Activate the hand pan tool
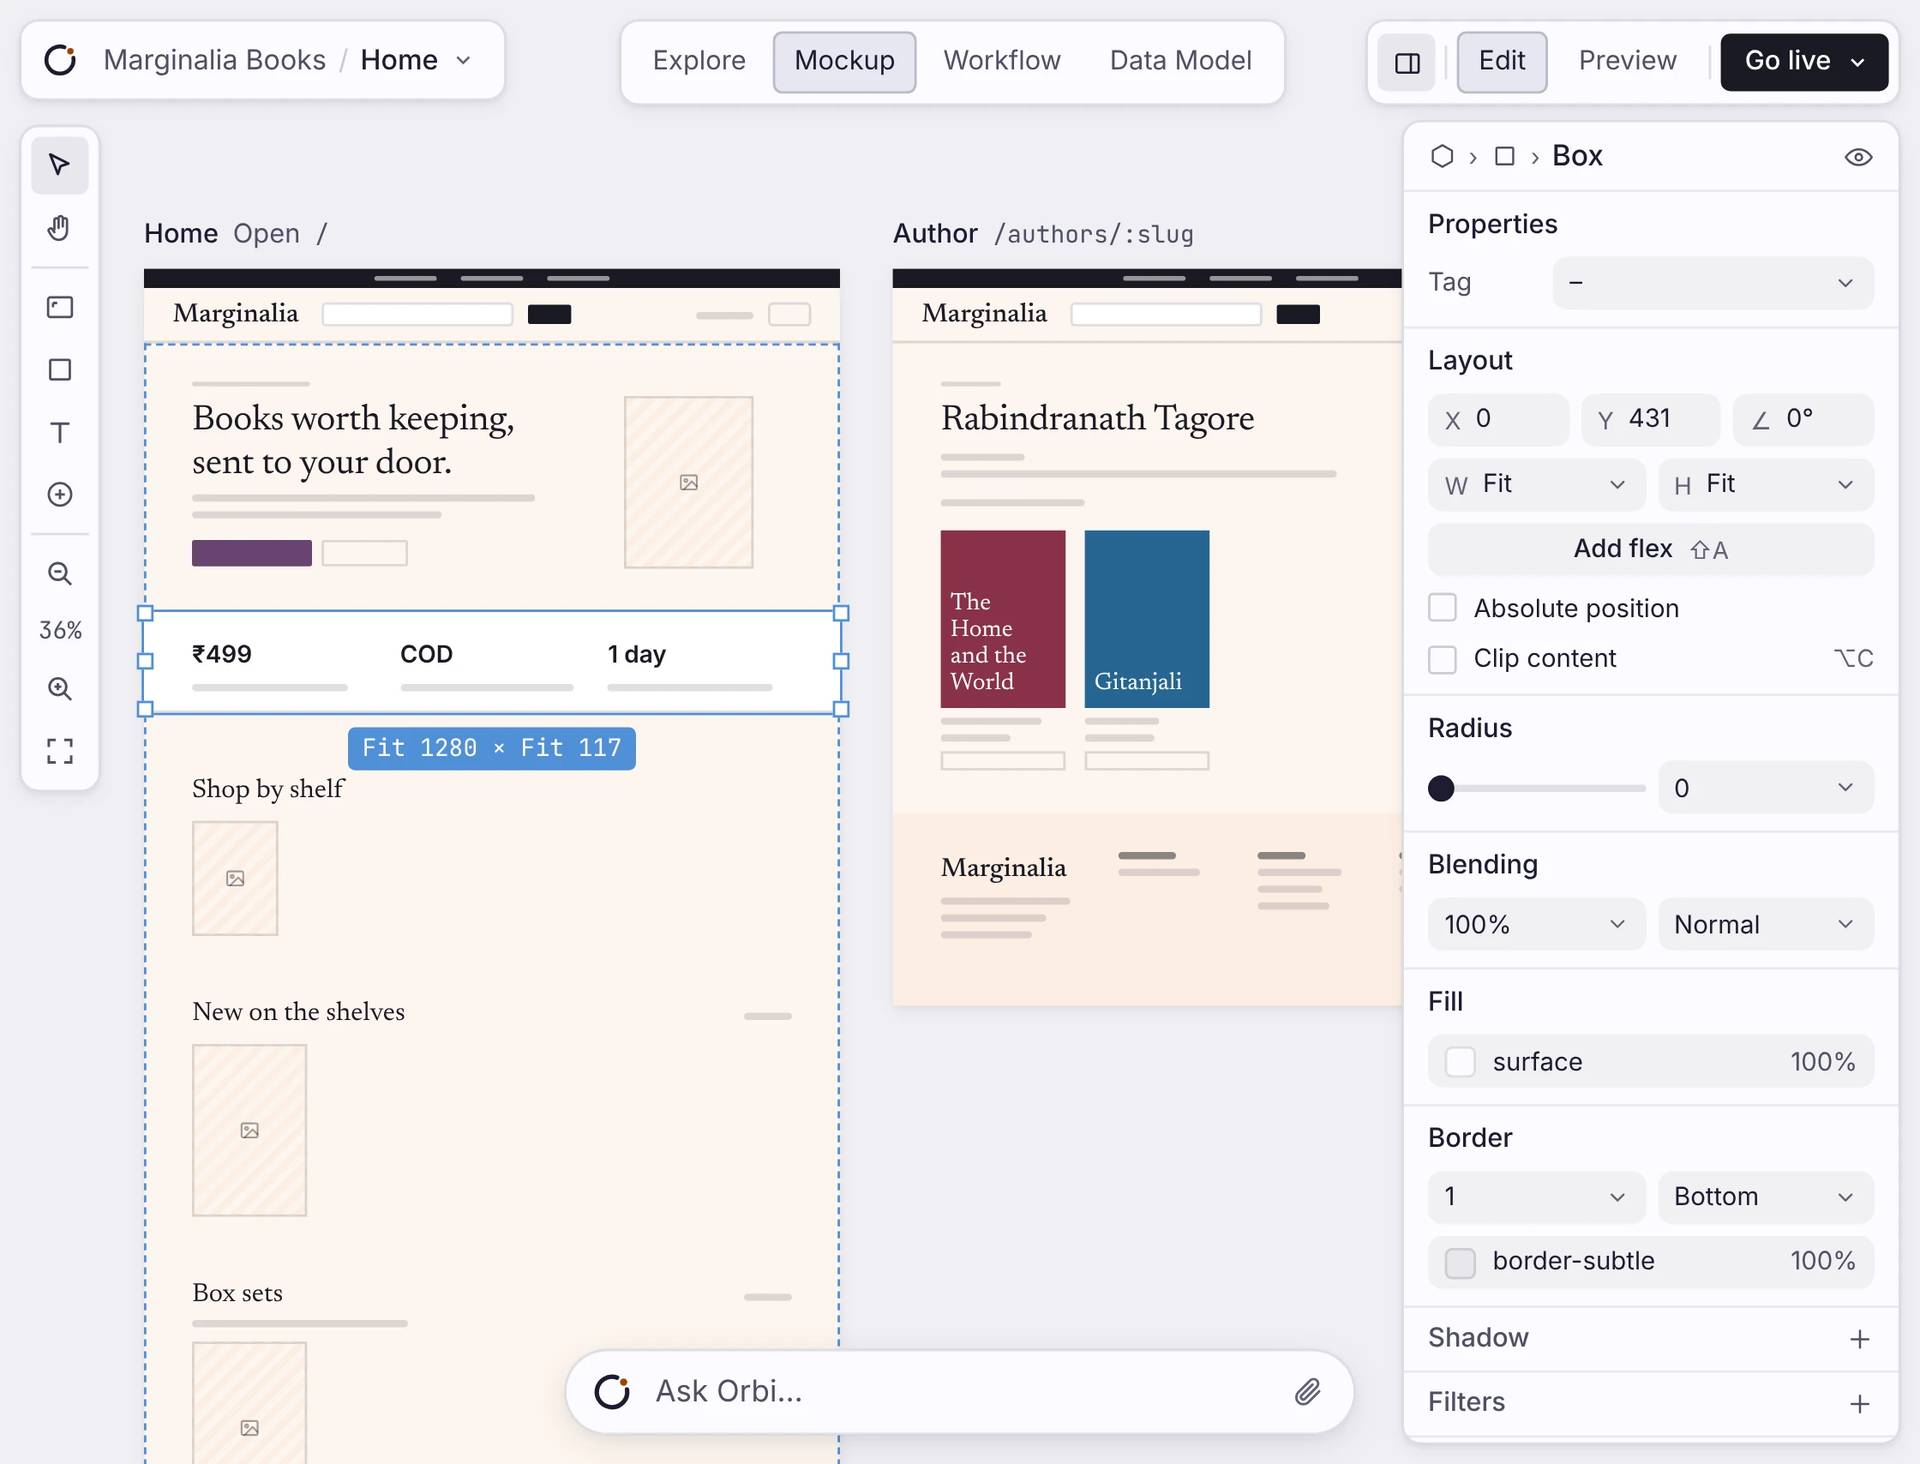 click(x=60, y=229)
